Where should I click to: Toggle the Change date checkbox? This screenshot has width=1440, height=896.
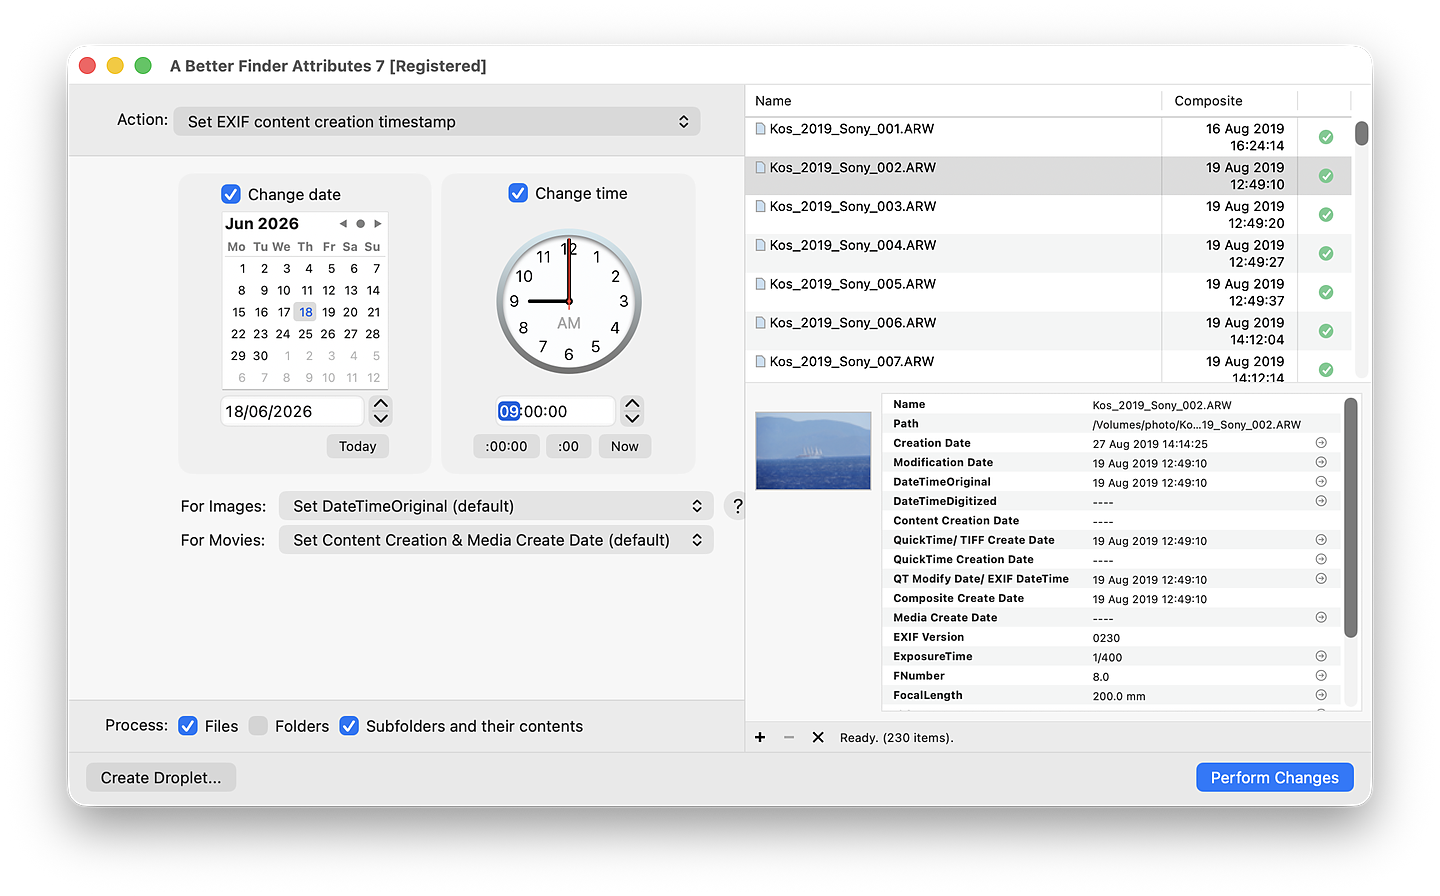[231, 194]
